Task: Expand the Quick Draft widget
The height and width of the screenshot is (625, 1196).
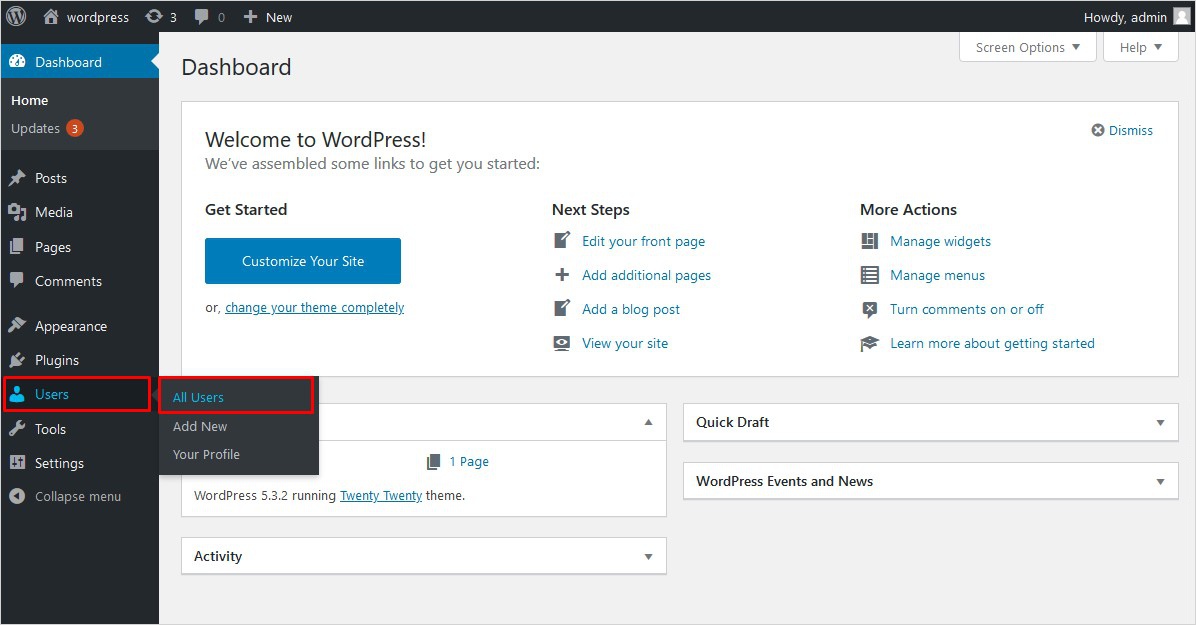Action: 1160,423
